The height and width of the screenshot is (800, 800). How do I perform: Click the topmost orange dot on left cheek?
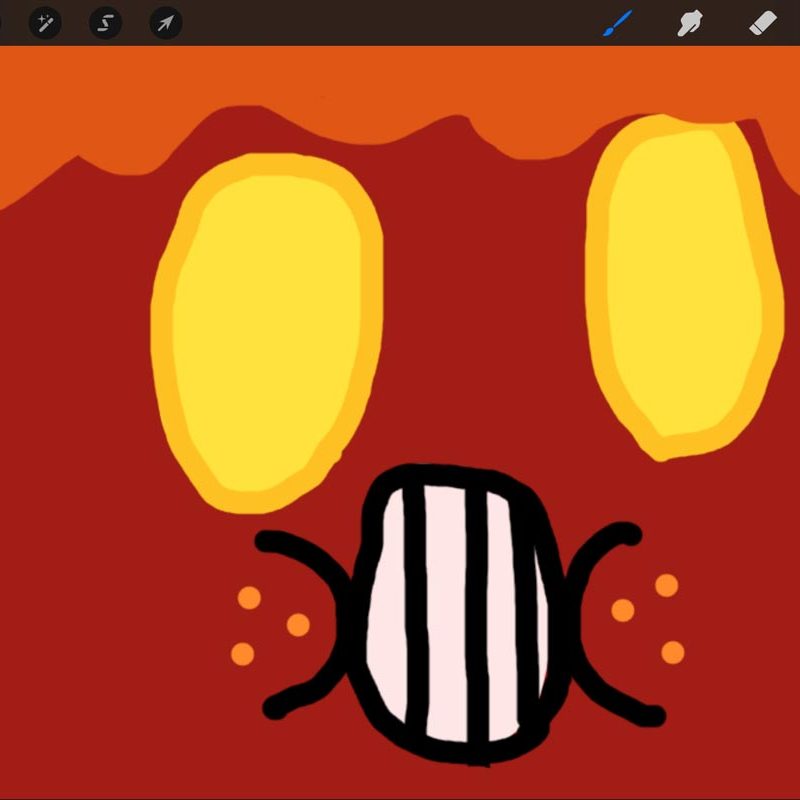point(249,598)
